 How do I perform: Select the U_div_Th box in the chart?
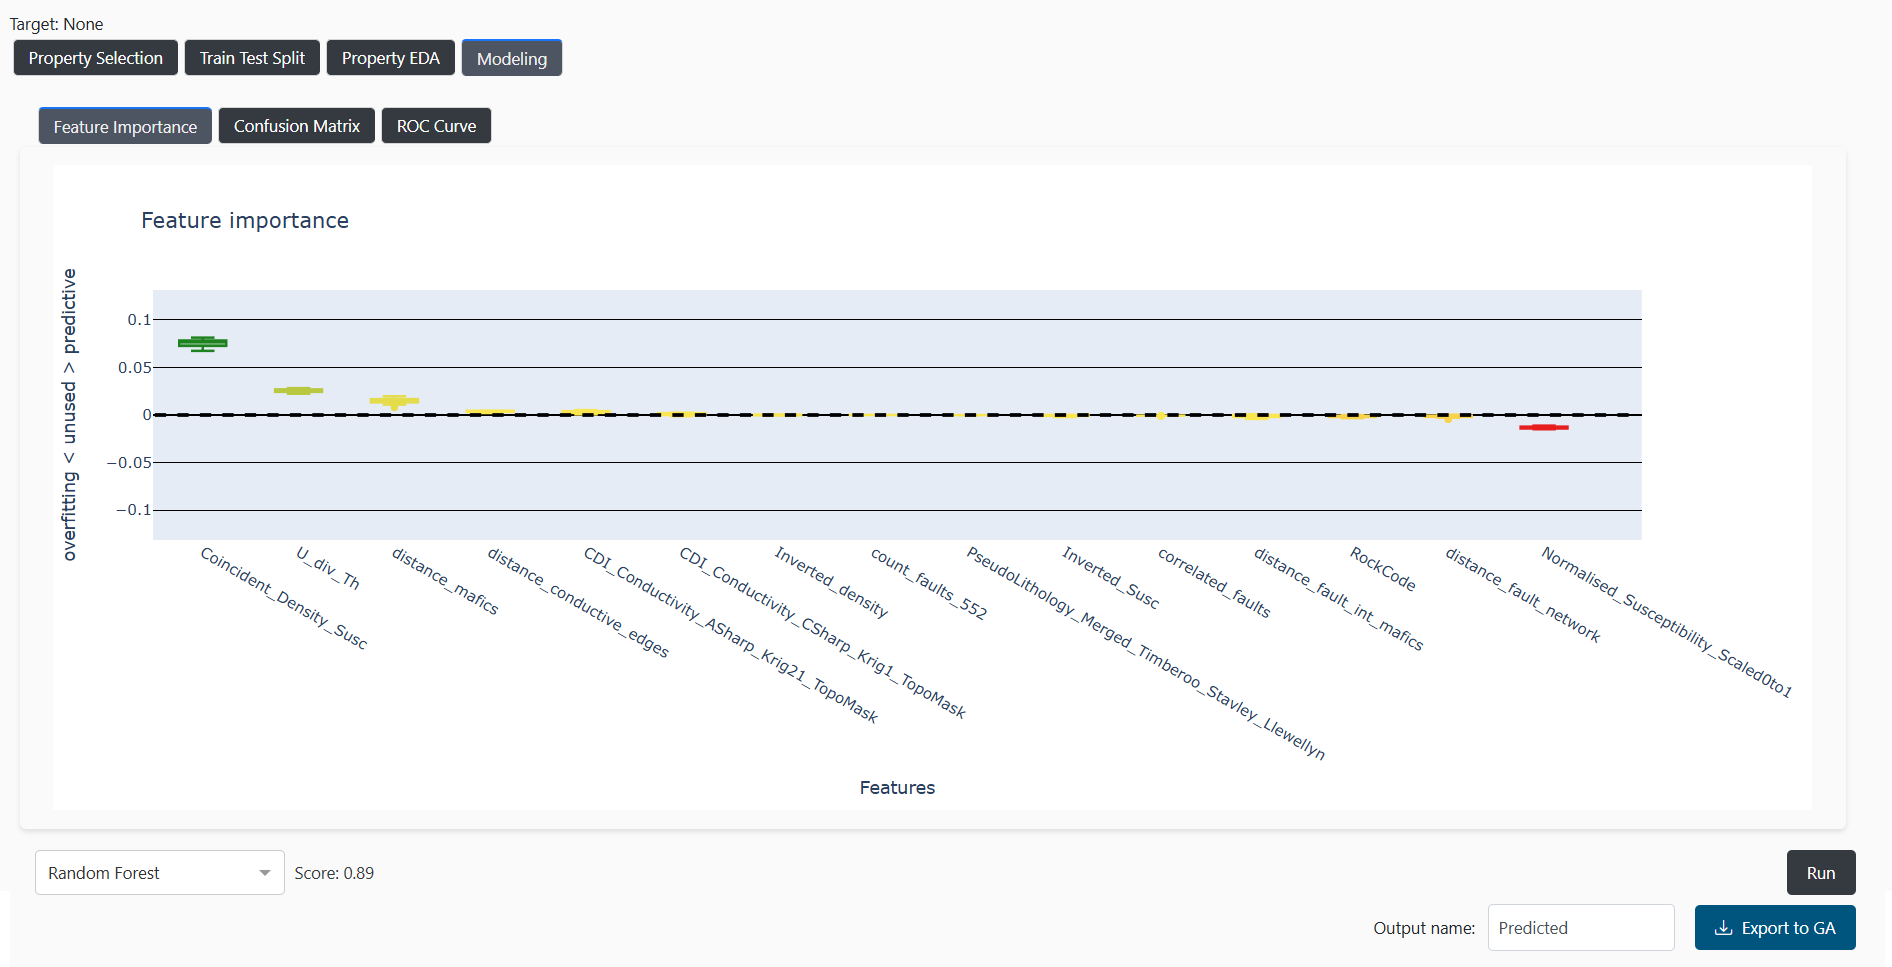click(x=298, y=390)
